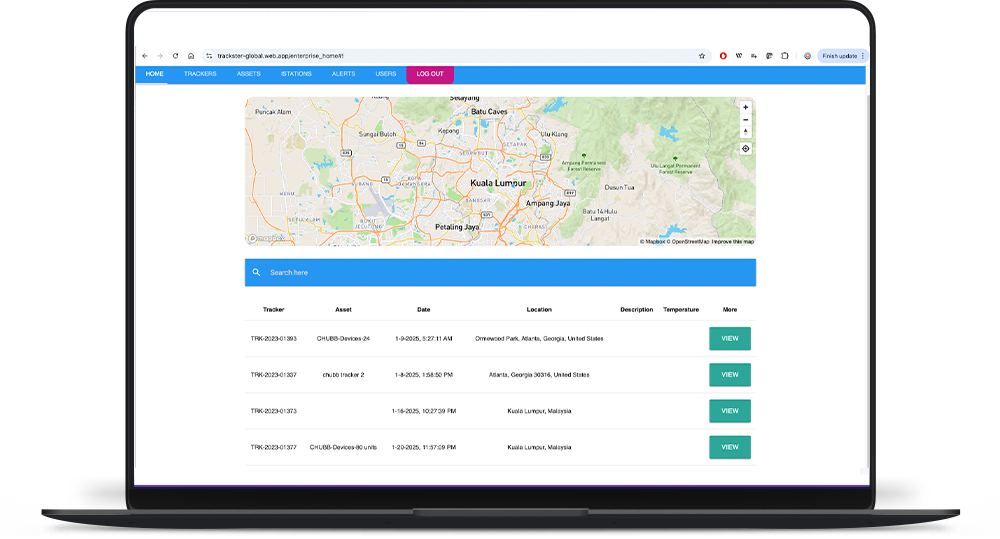The width and height of the screenshot is (1000, 539).
Task: Locate me using the map geolocate icon
Action: point(746,149)
